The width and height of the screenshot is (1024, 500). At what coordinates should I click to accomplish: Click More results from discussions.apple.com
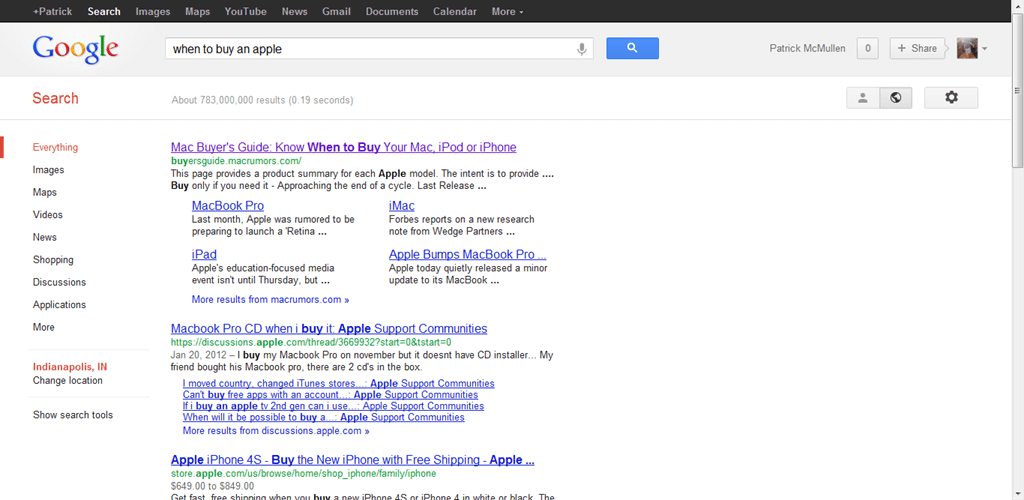pos(276,431)
